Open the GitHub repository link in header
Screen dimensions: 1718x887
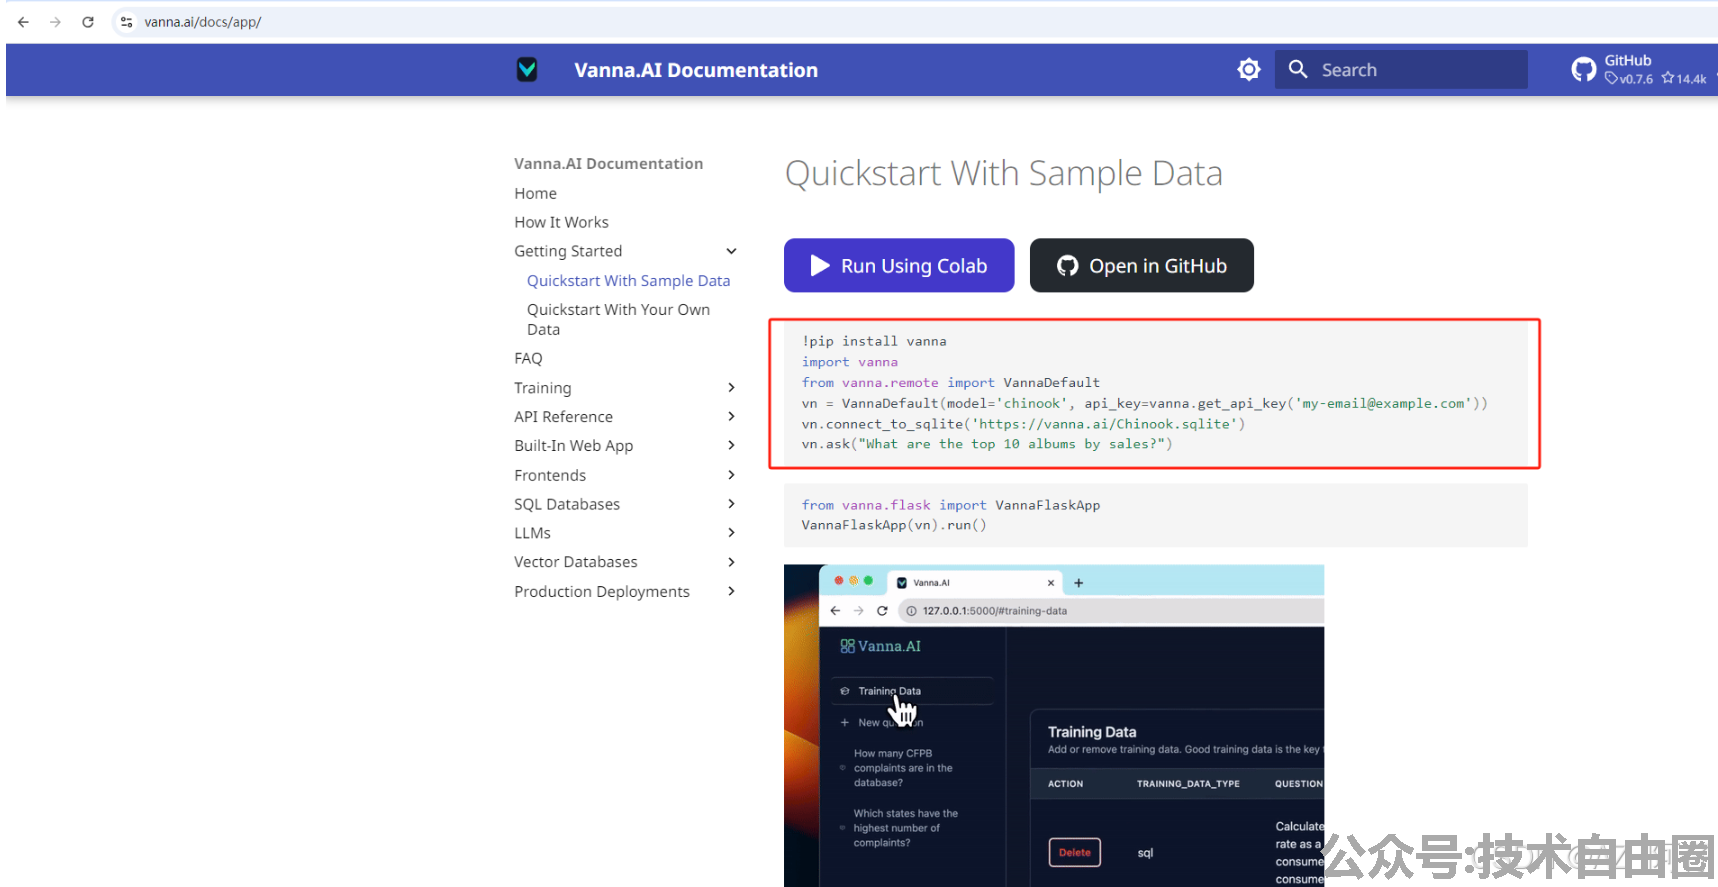point(1640,69)
